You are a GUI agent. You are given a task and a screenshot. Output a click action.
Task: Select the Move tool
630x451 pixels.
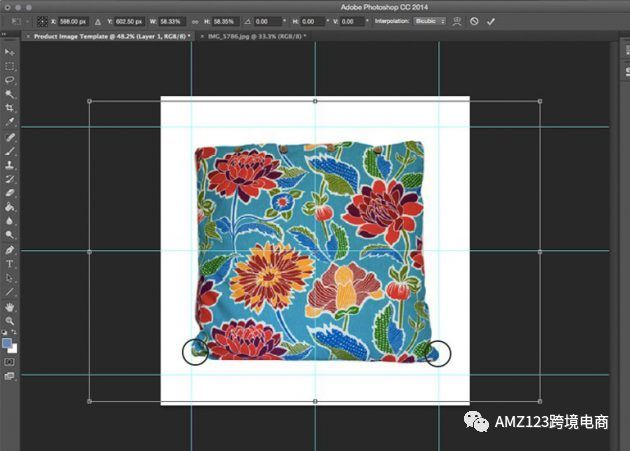10,52
